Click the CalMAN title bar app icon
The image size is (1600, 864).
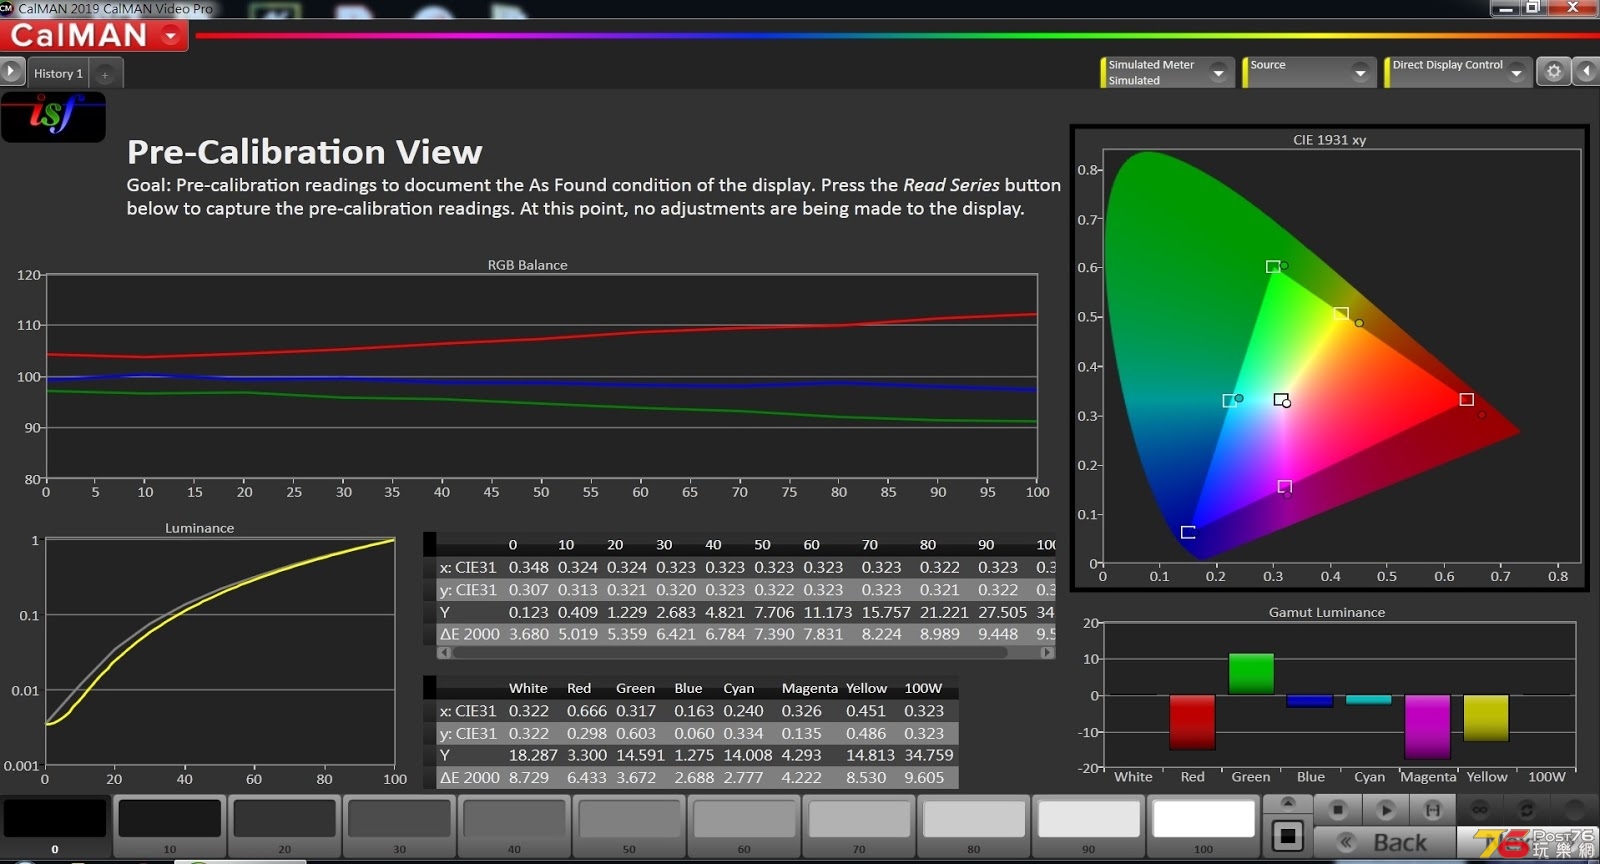point(6,8)
